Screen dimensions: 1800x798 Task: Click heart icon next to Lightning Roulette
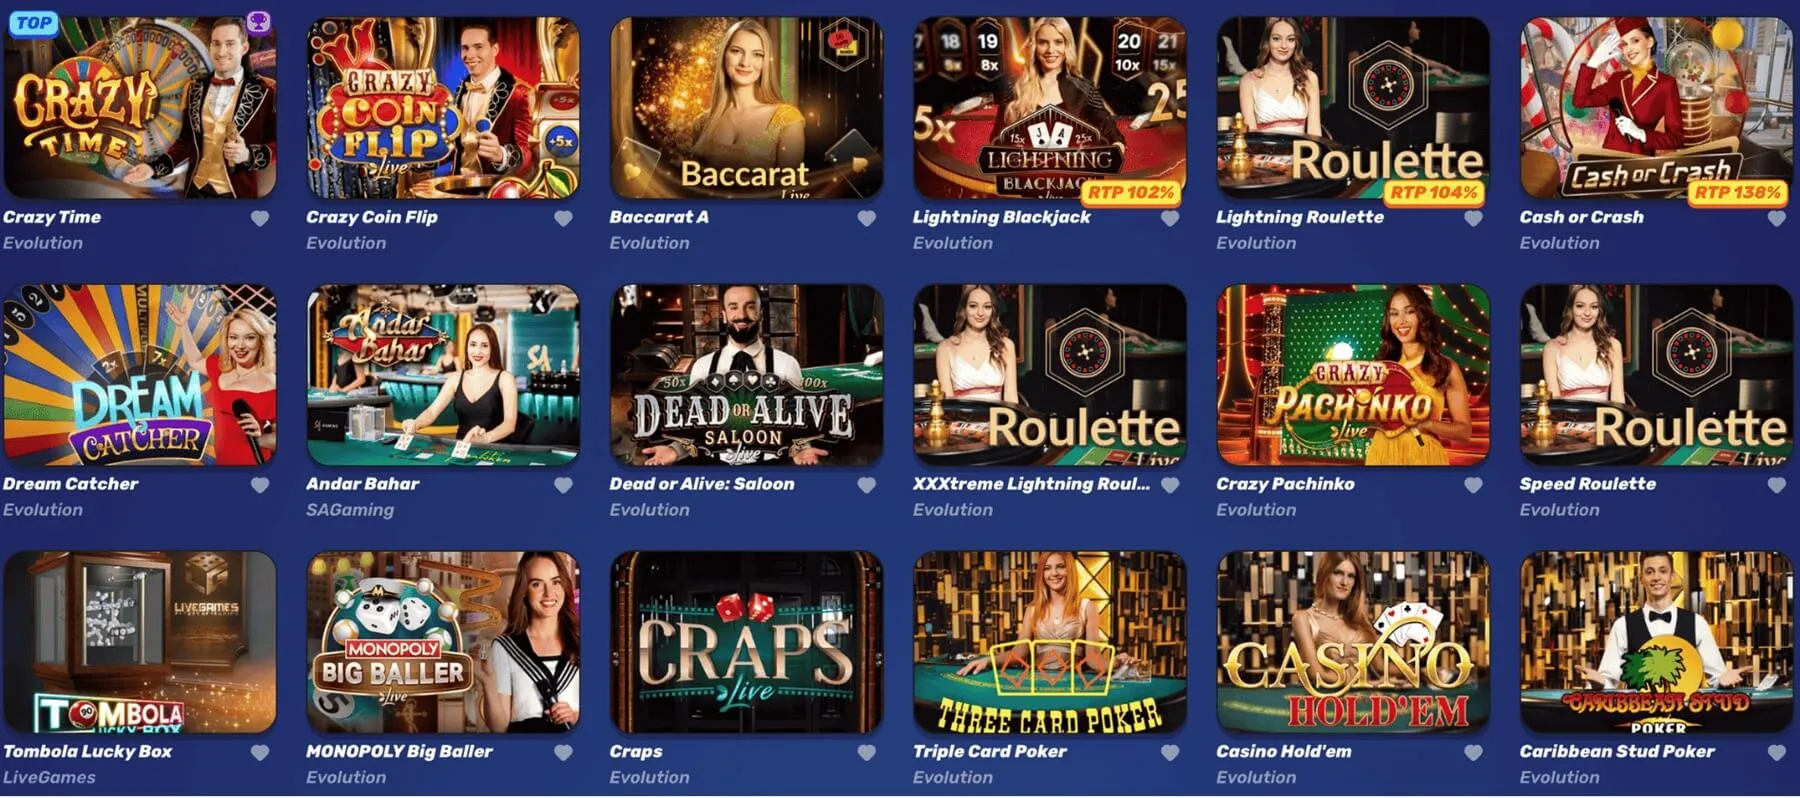coord(1473,218)
